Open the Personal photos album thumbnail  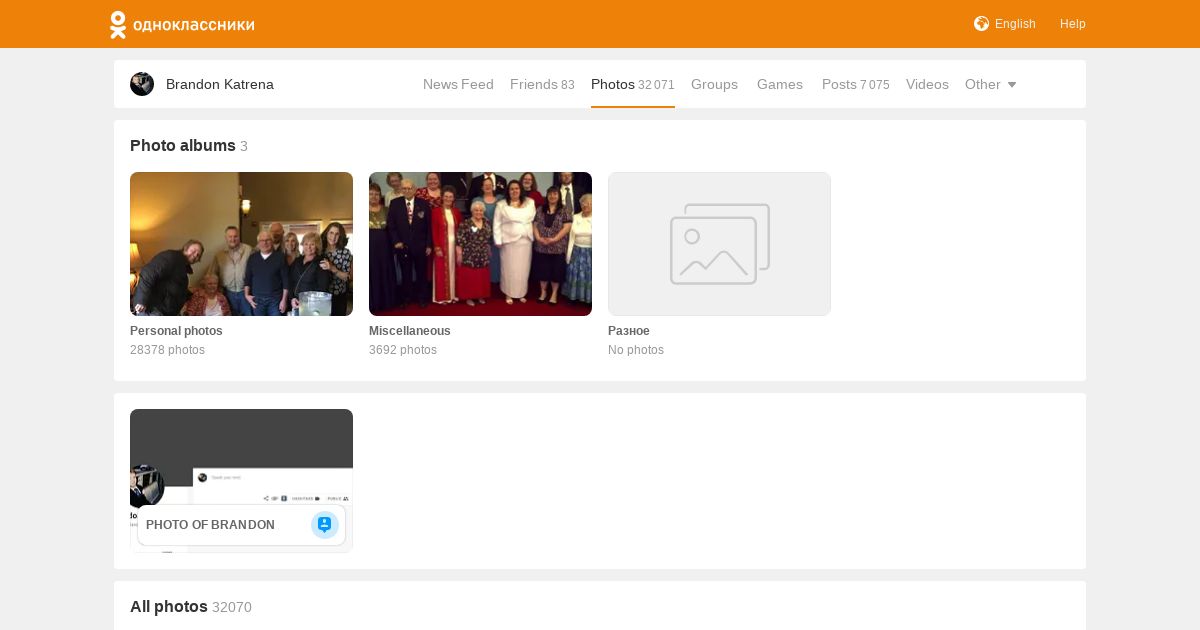241,244
